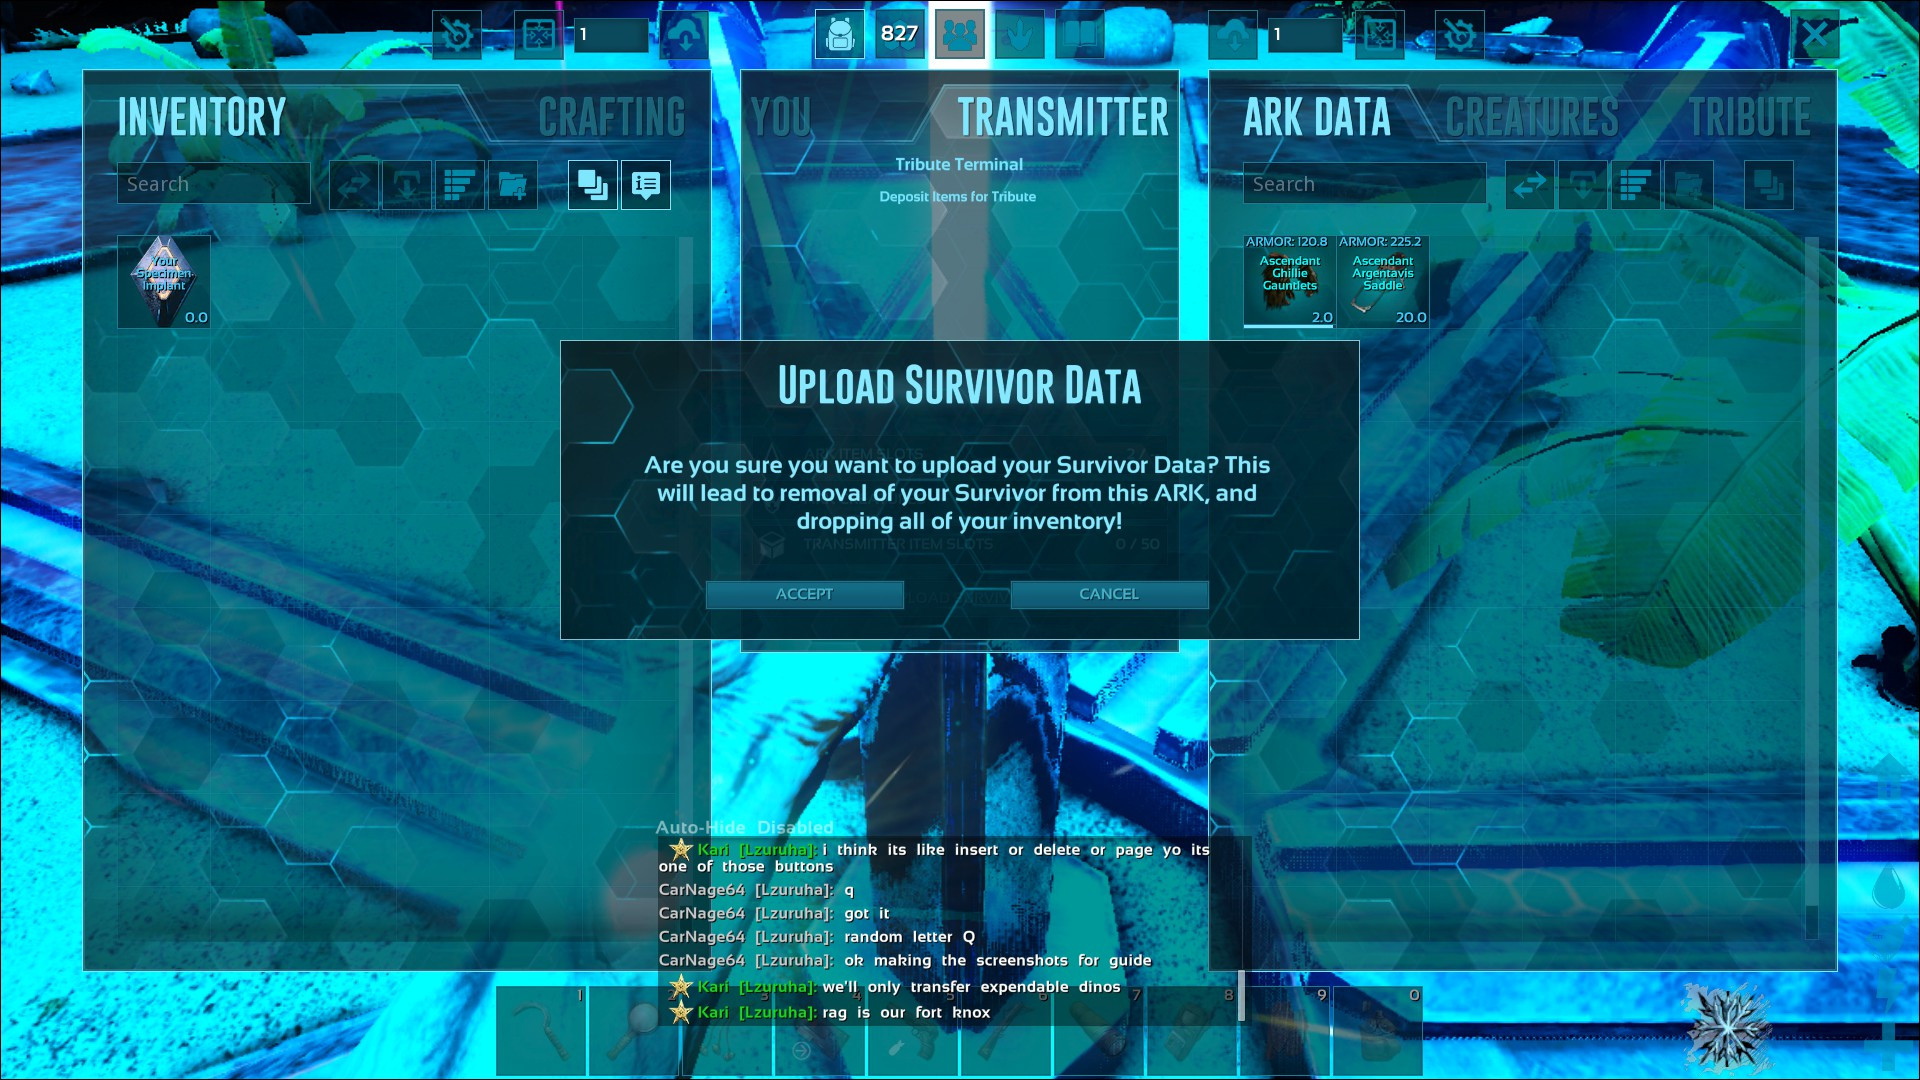
Task: Click the Transmitter panel icon
Action: (x=961, y=32)
